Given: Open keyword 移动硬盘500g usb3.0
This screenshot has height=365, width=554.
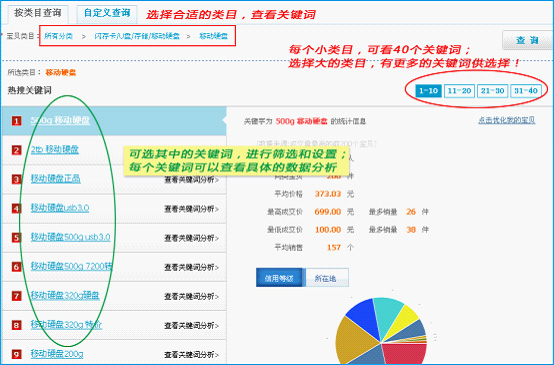Looking at the screenshot, I should pos(71,237).
